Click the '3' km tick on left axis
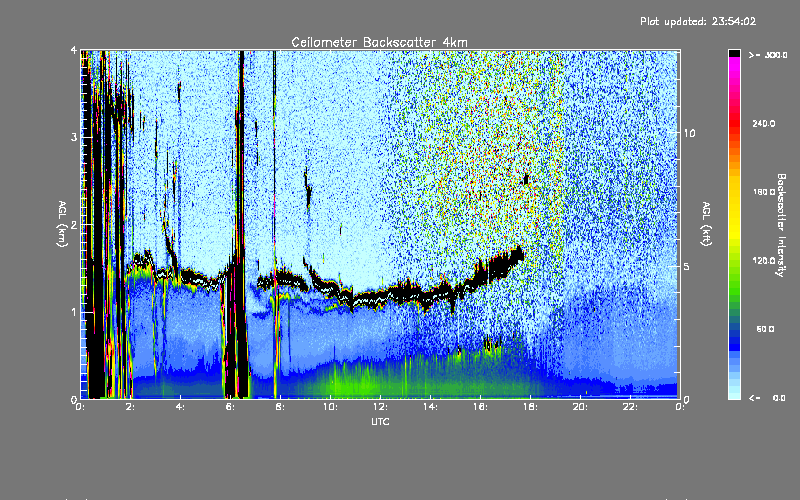 coord(74,137)
